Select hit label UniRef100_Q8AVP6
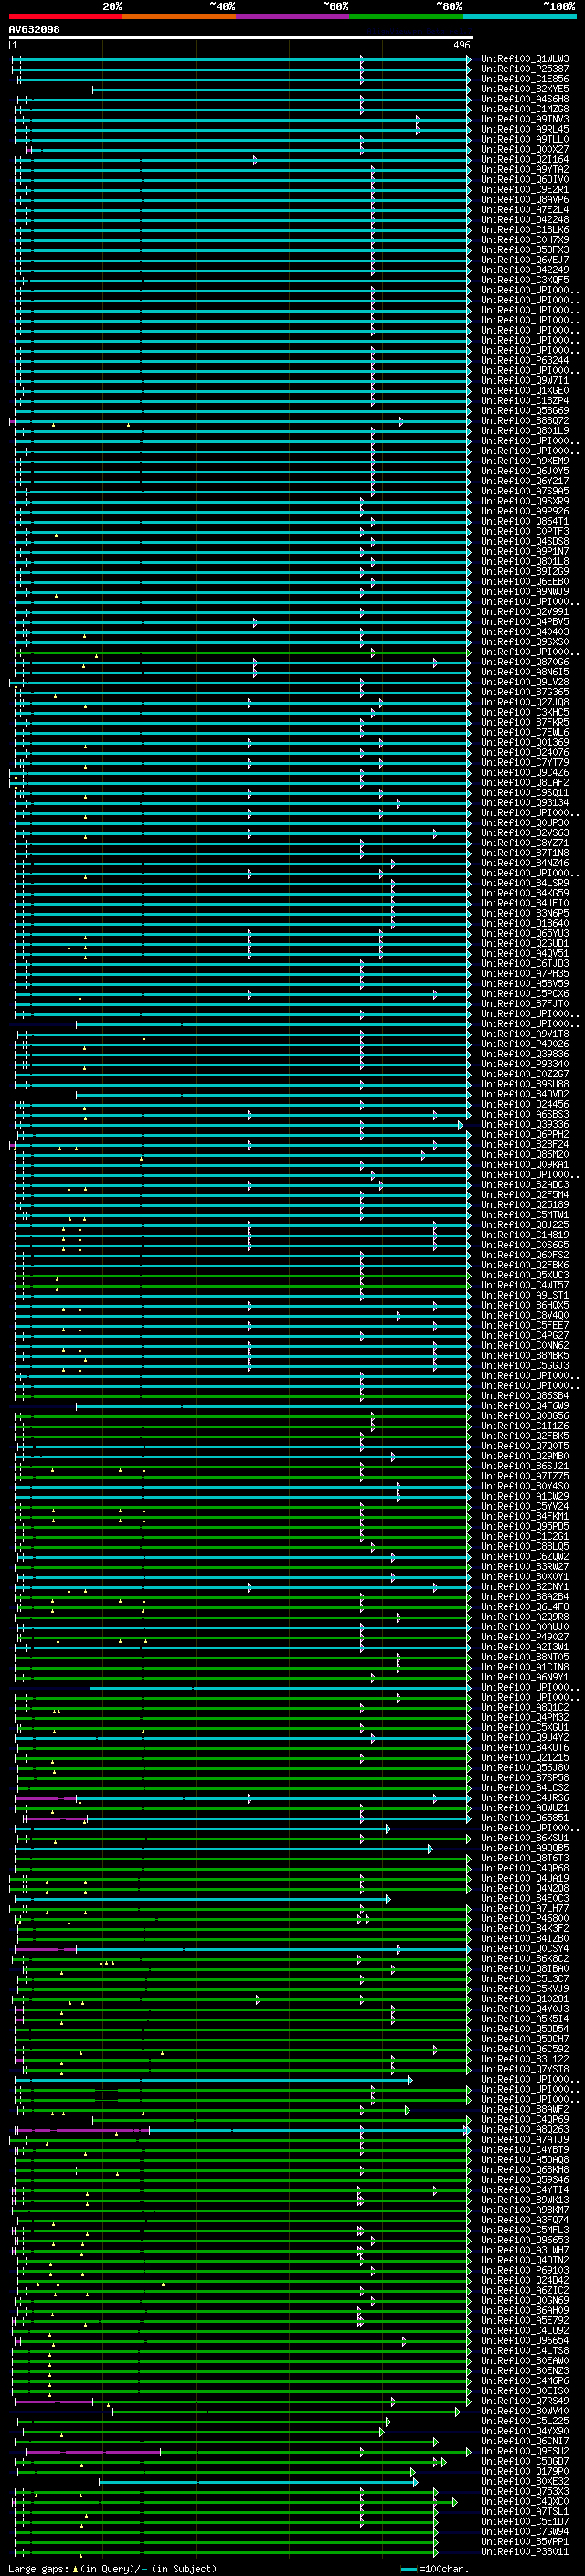585x2576 pixels. pyautogui.click(x=525, y=199)
